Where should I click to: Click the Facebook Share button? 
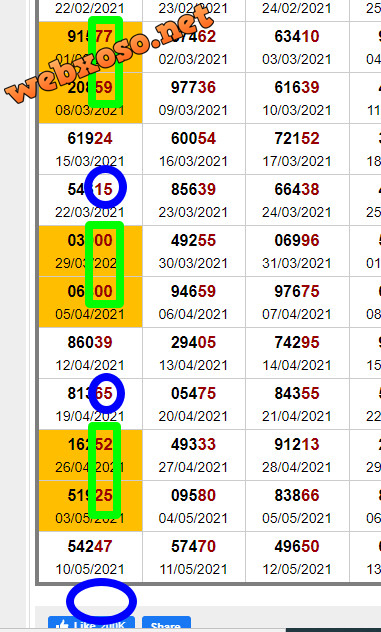click(x=166, y=624)
